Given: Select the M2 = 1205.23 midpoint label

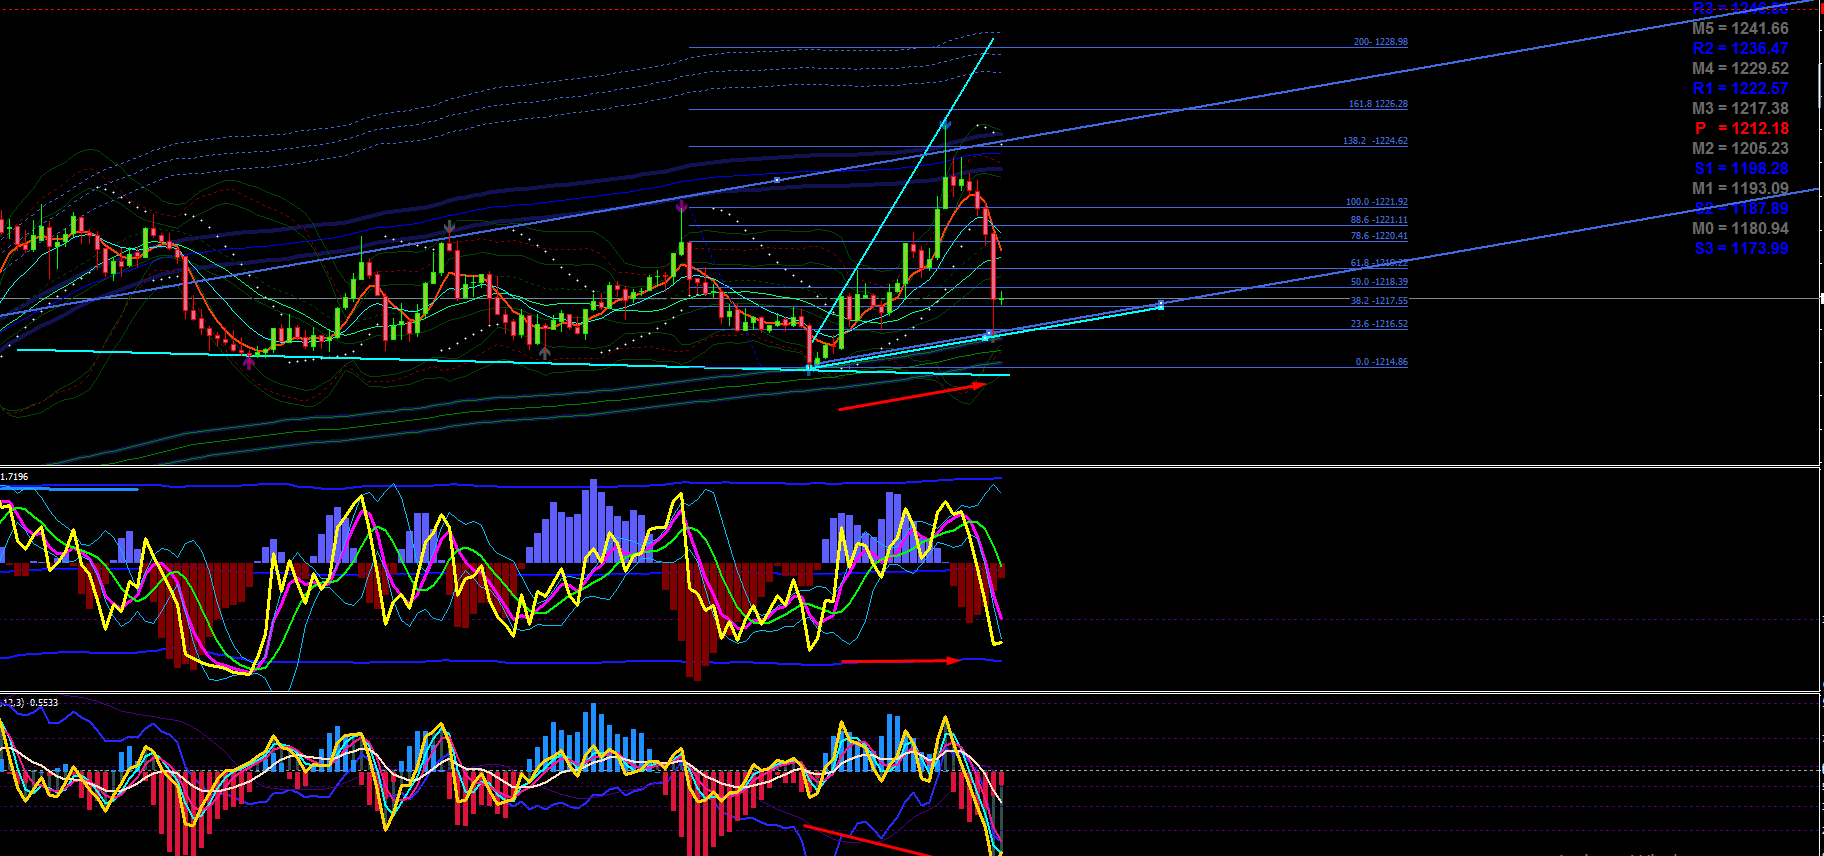Looking at the screenshot, I should click(1740, 148).
